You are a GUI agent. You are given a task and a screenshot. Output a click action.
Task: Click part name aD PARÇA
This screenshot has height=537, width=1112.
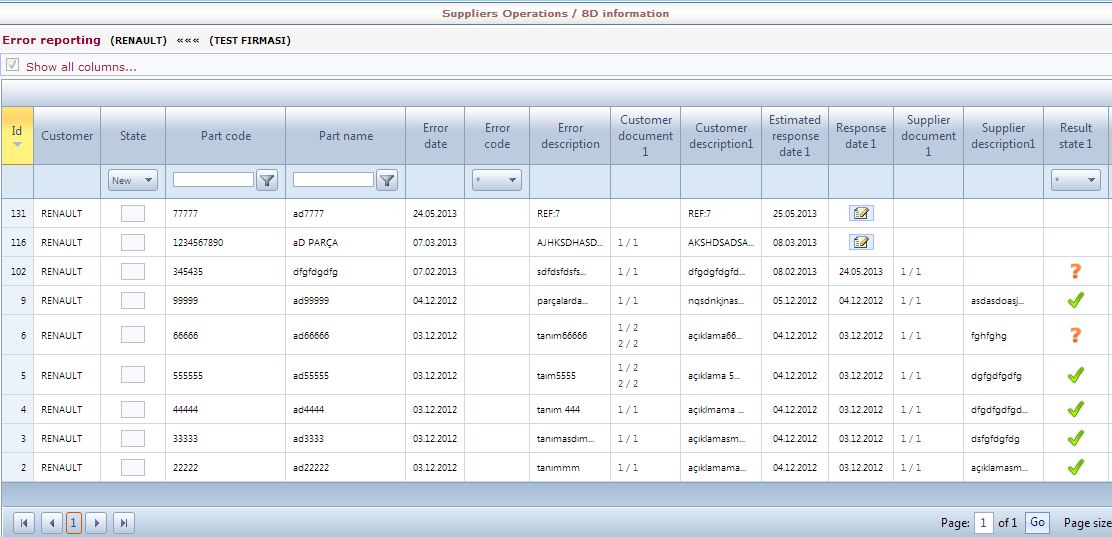pos(316,243)
